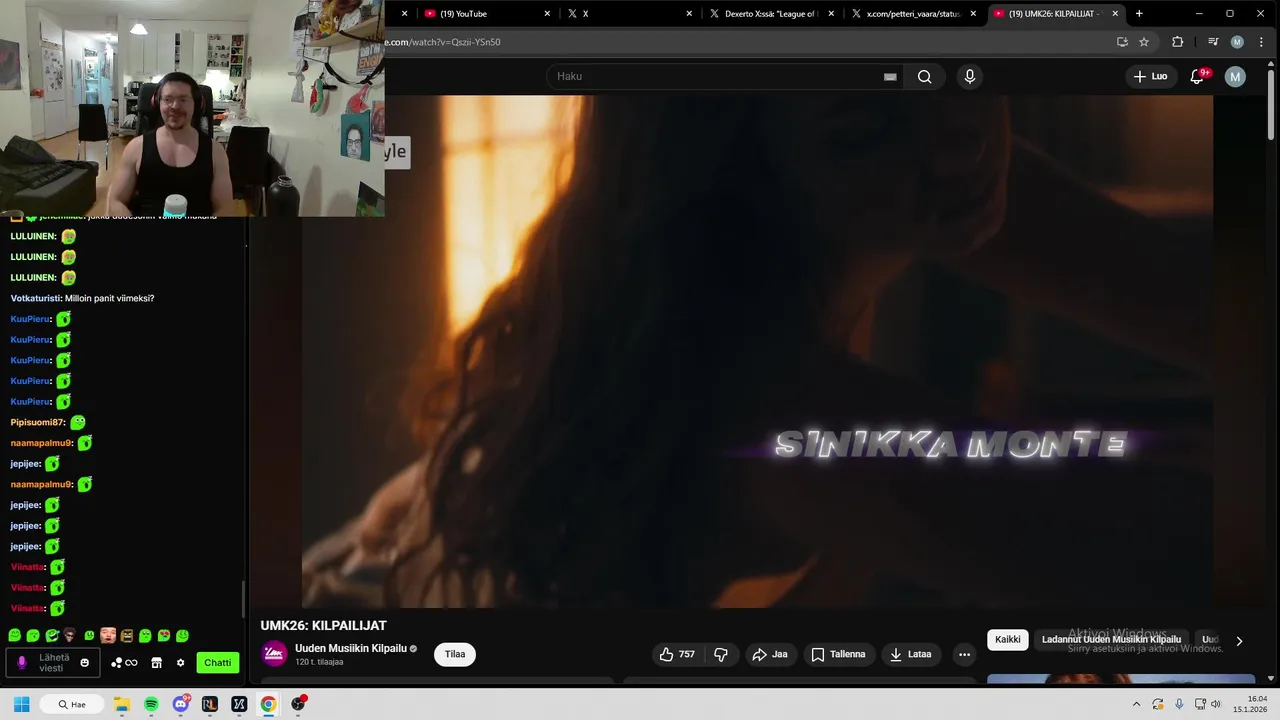1280x720 pixels.
Task: Open Spotify from the taskbar
Action: tap(151, 704)
